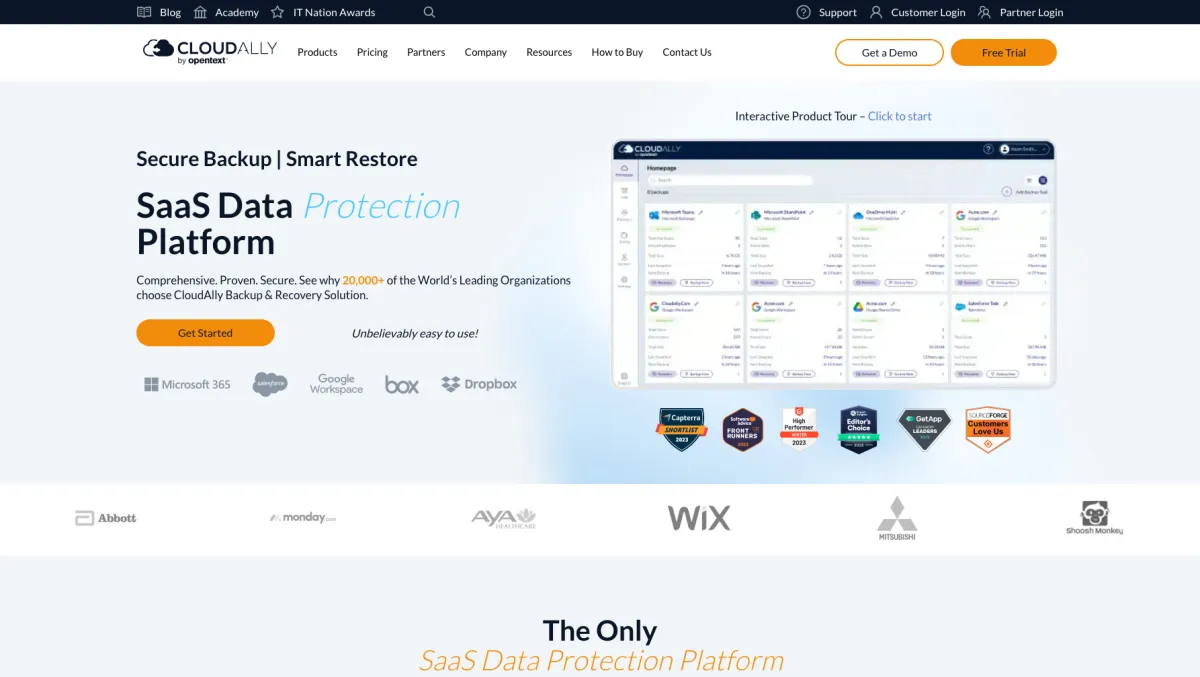Click the Abbott customer logo
The width and height of the screenshot is (1200, 677).
pyautogui.click(x=105, y=518)
